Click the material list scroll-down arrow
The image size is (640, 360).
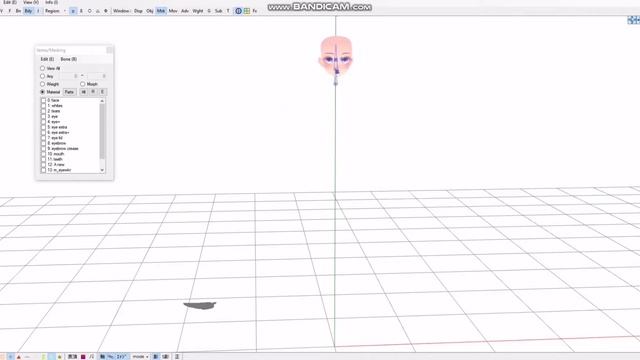coord(102,170)
